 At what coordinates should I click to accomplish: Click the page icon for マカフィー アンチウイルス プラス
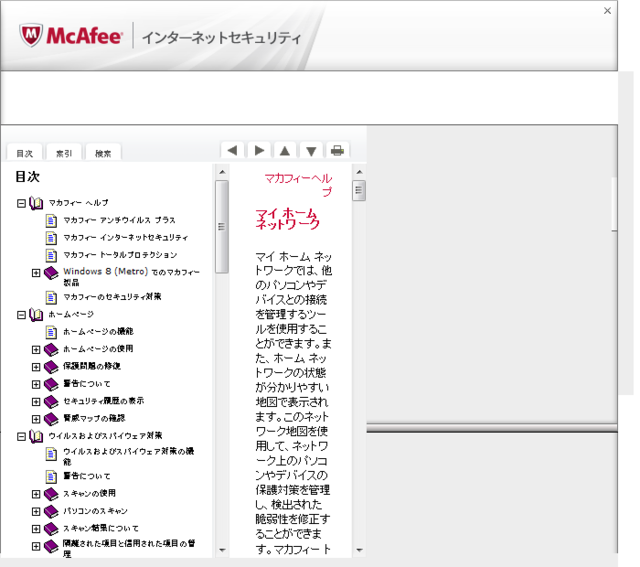51,220
